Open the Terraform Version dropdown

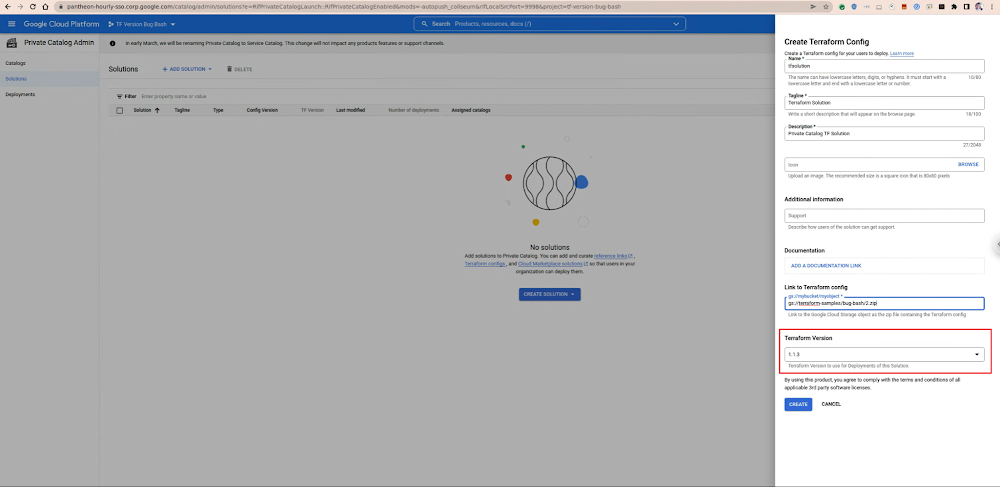[x=884, y=355]
